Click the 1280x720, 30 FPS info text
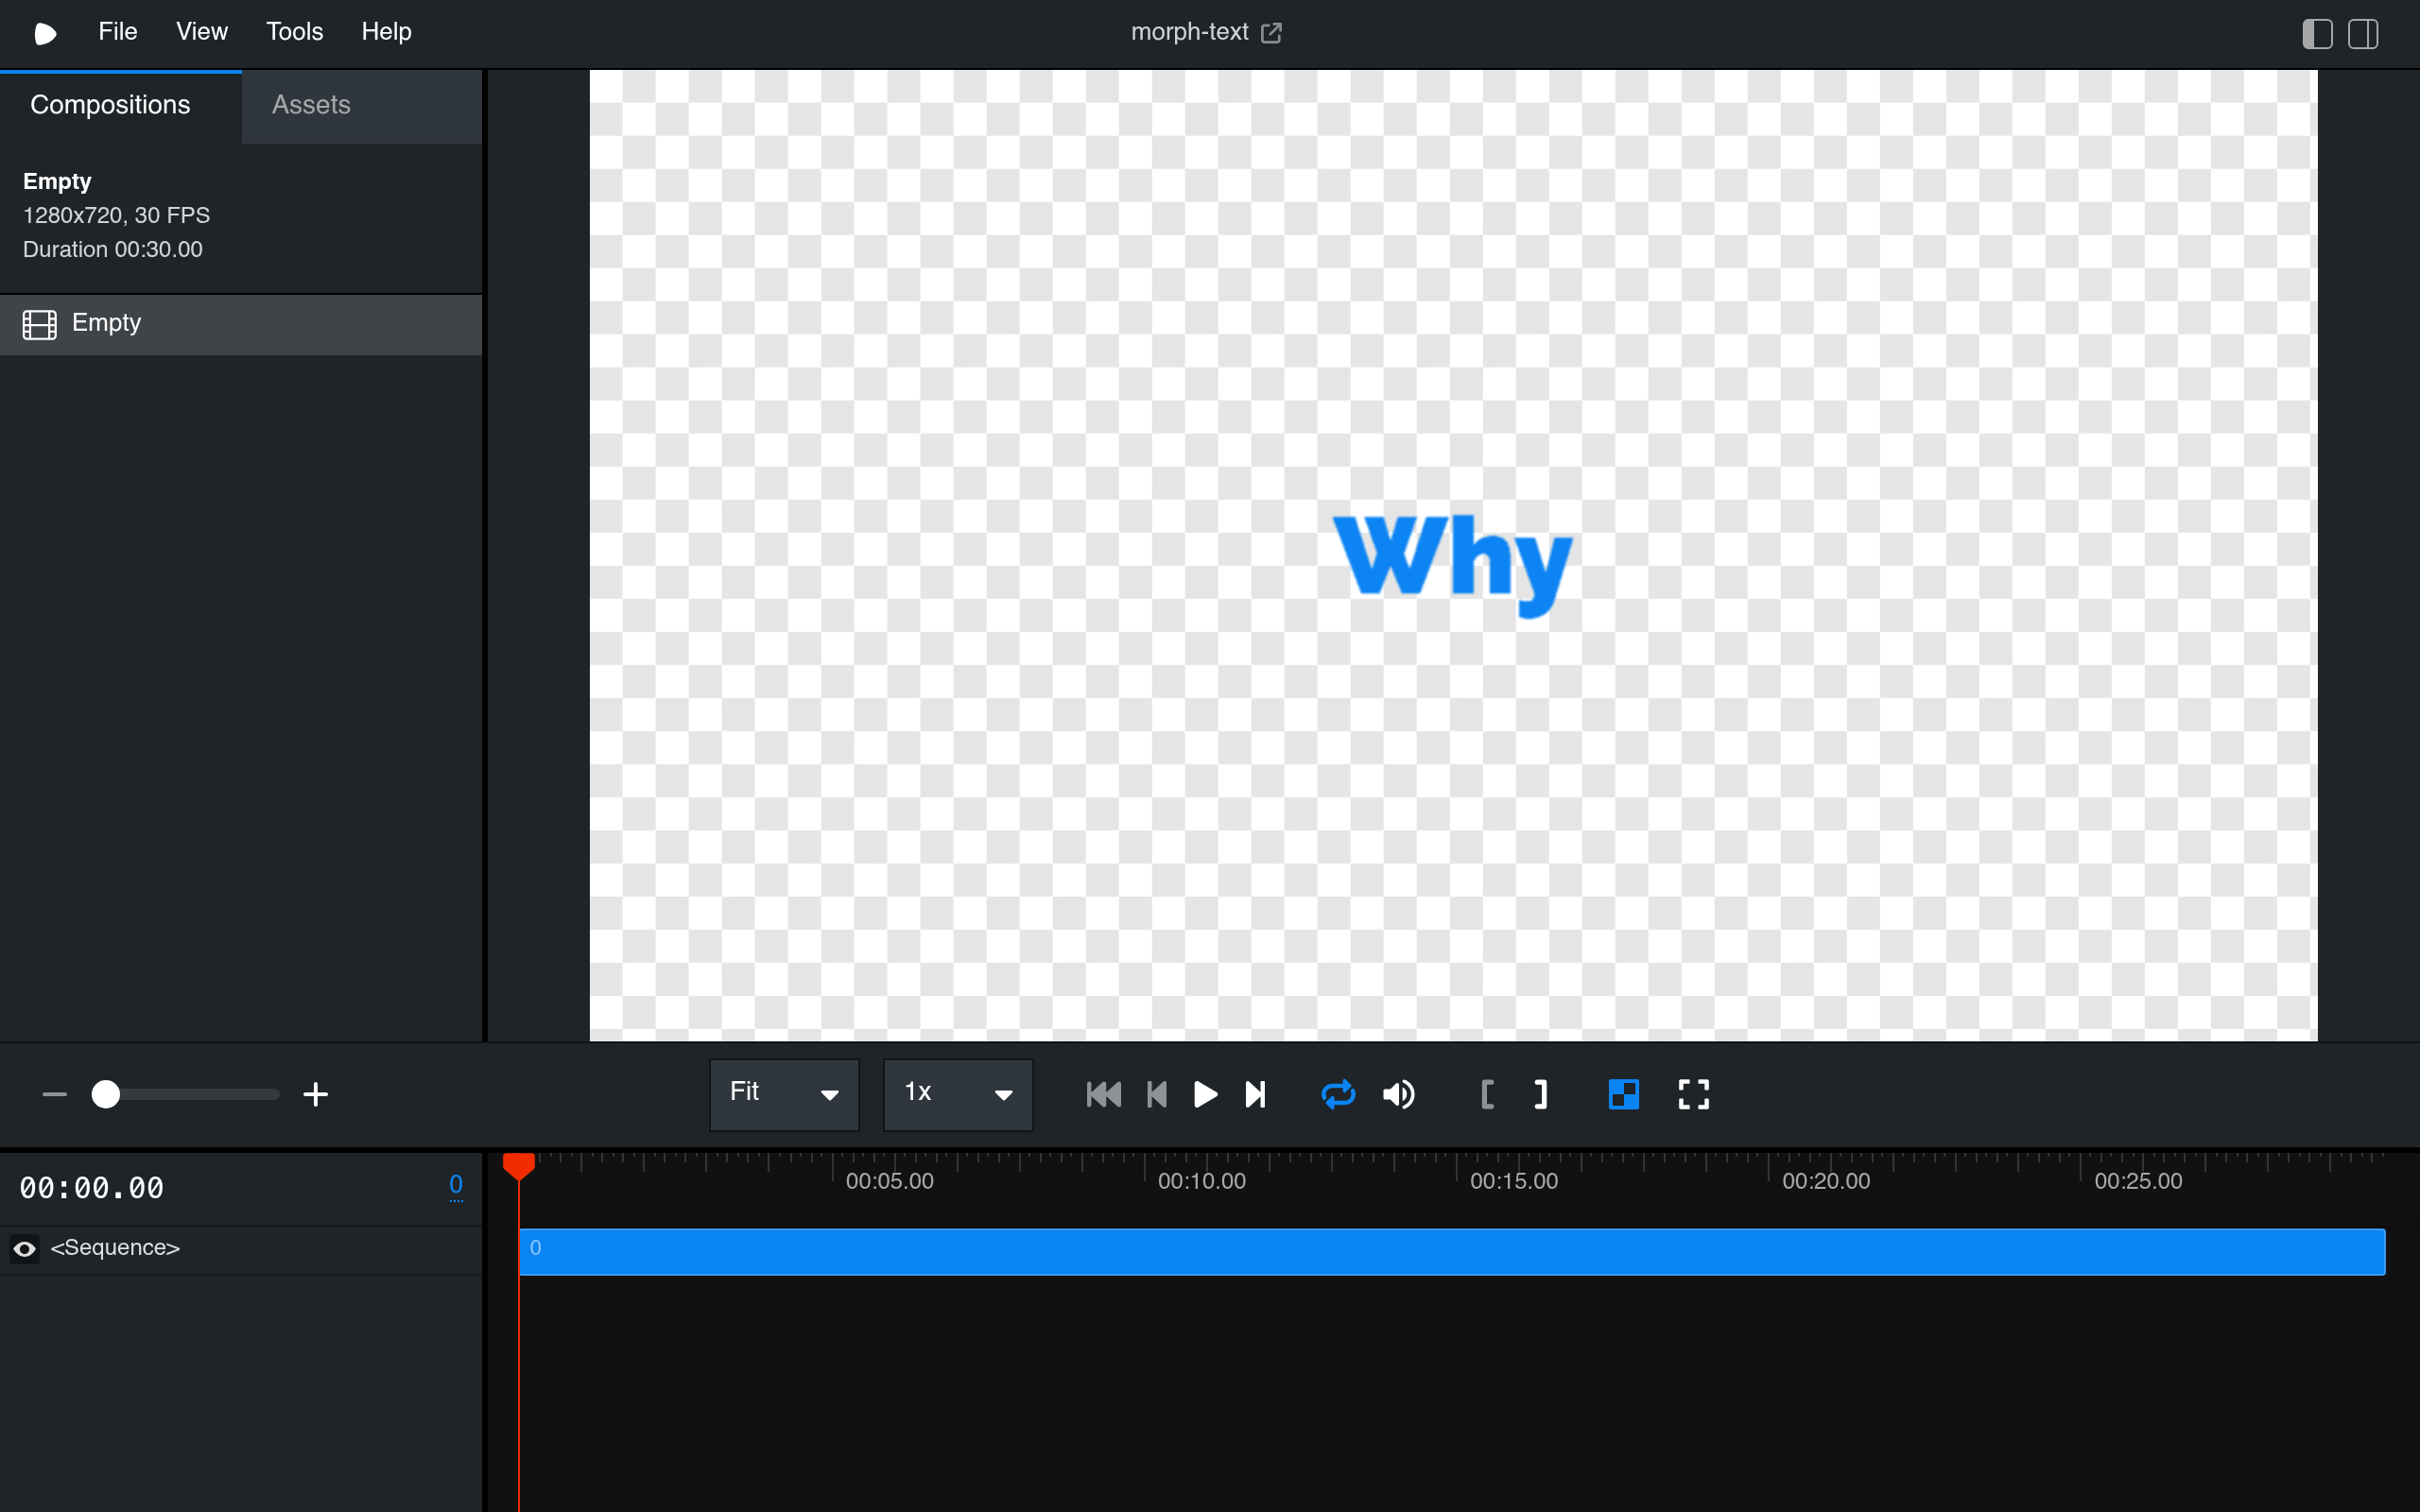 116,215
